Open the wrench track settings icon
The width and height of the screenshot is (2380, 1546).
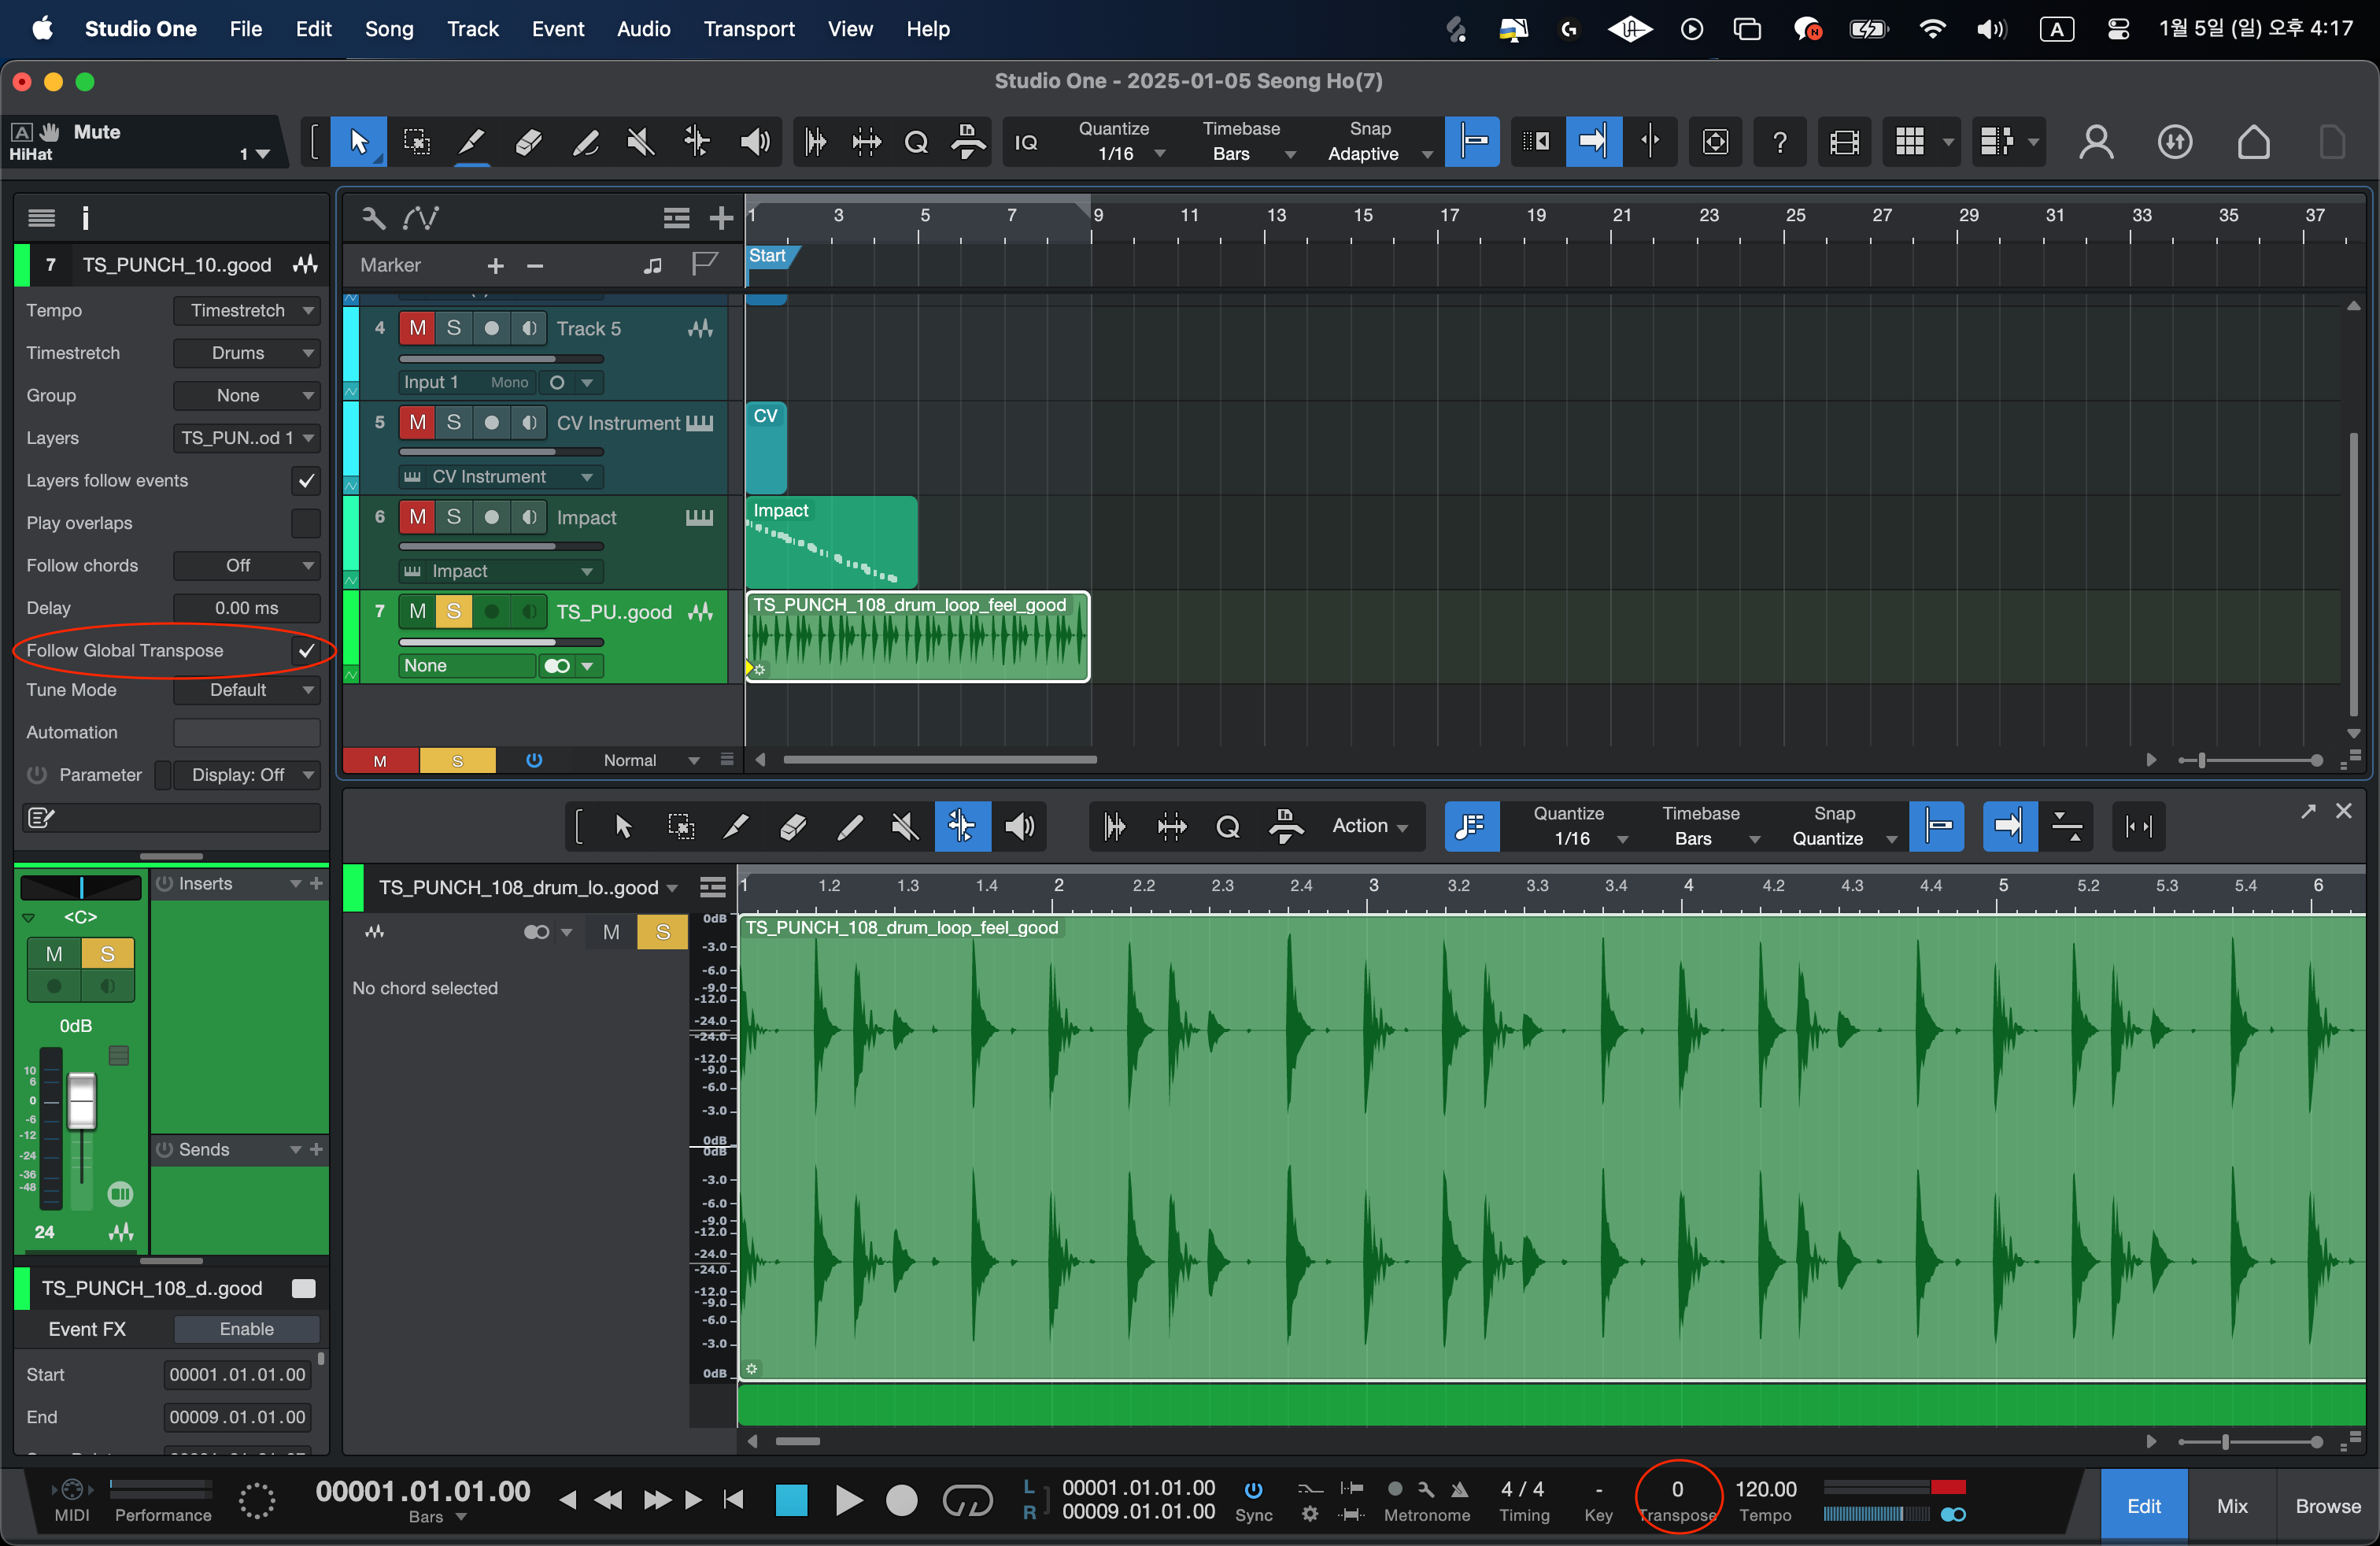coord(373,217)
